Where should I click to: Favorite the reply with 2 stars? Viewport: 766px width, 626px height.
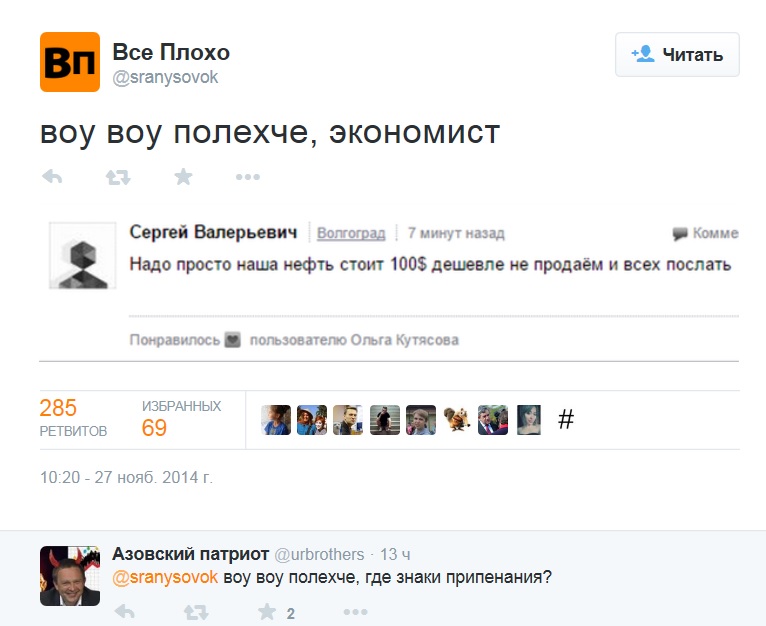point(267,612)
